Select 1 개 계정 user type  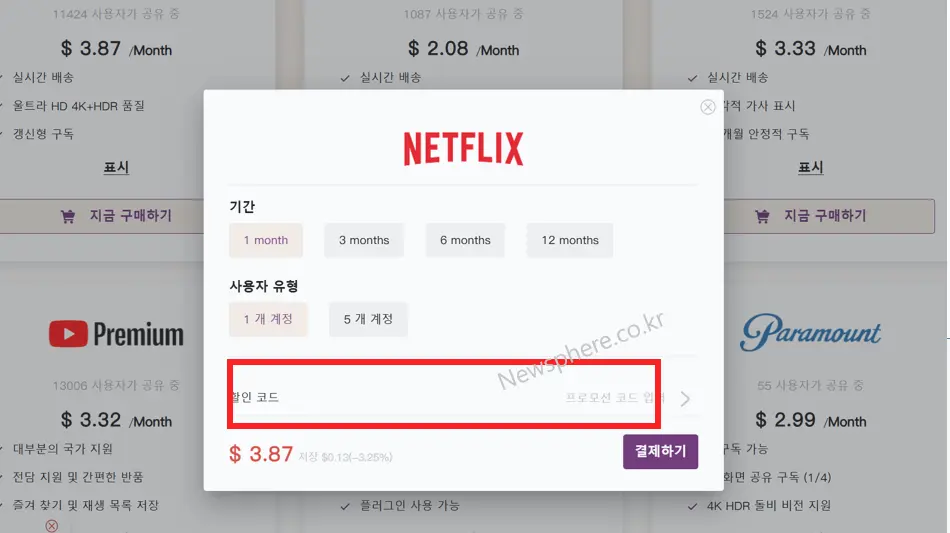[268, 319]
